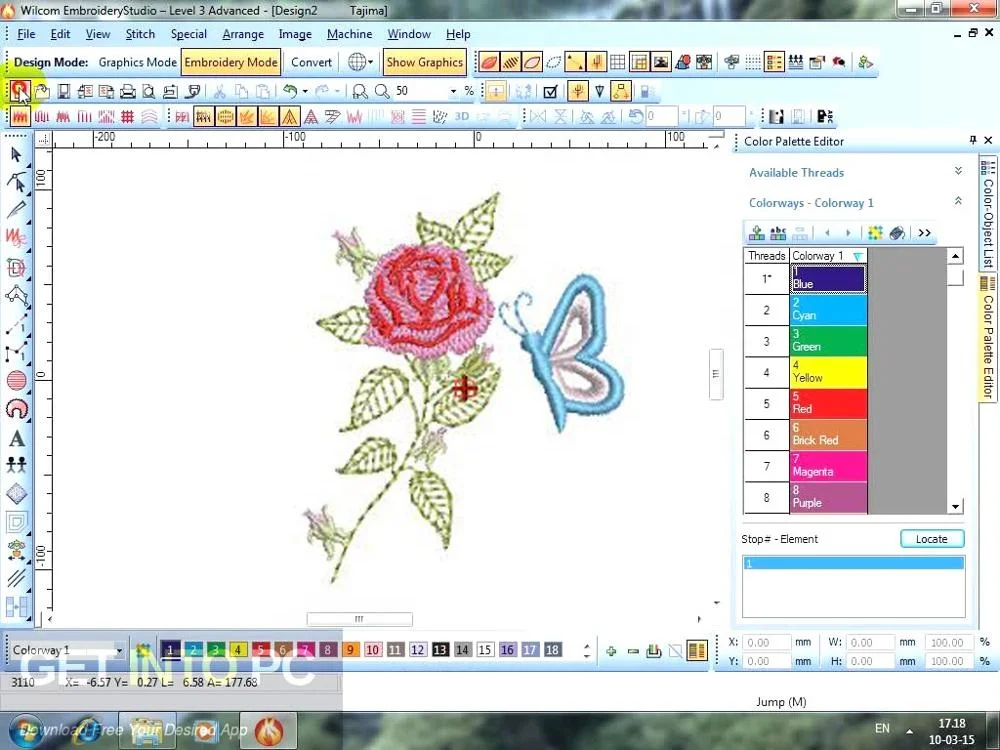Click the Undo arrow icon
This screenshot has width=1000, height=750.
(290, 91)
